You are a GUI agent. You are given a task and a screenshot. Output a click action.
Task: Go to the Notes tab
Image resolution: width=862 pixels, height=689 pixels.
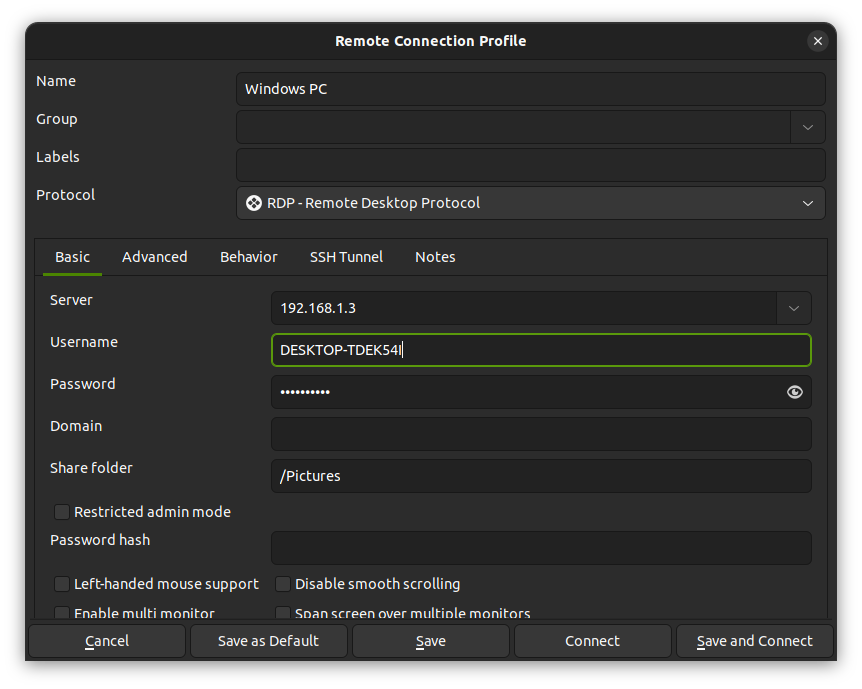[x=435, y=257]
